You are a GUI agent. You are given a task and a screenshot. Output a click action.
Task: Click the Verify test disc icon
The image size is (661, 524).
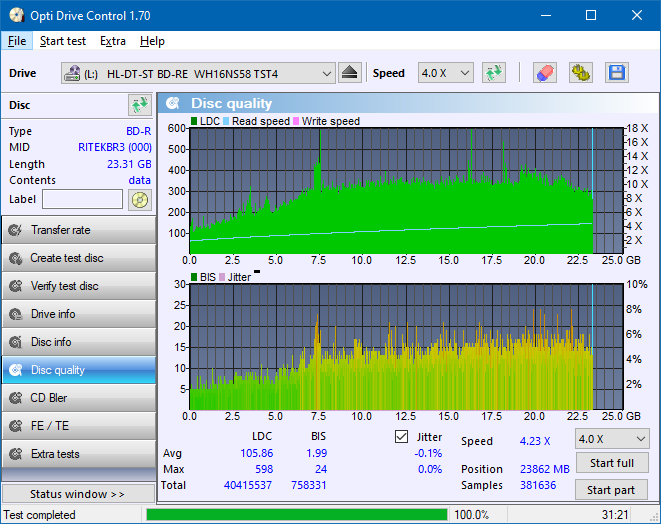16,286
